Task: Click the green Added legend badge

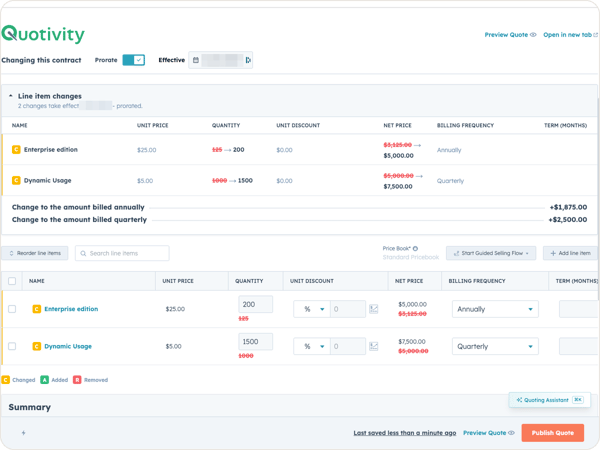Action: tap(44, 380)
